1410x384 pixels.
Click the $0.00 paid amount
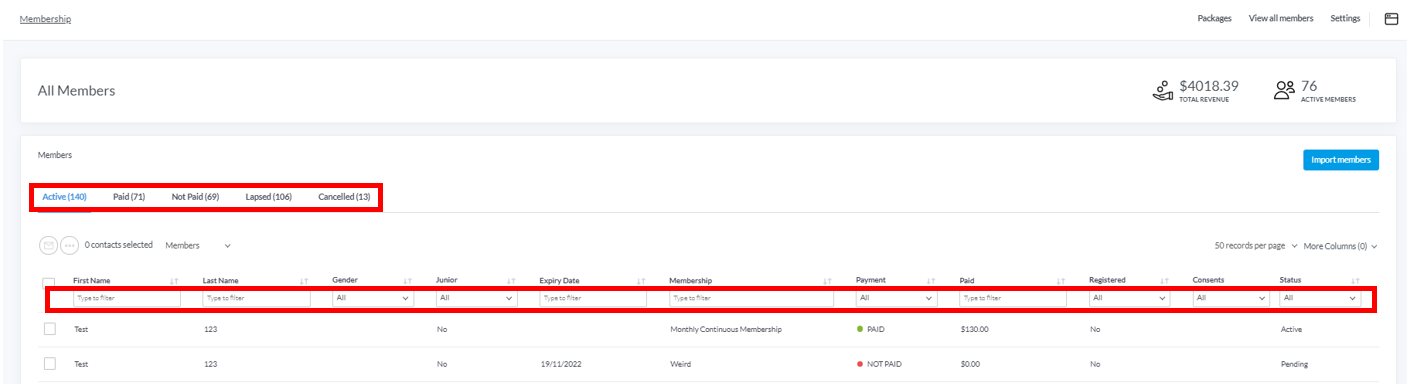coord(971,364)
